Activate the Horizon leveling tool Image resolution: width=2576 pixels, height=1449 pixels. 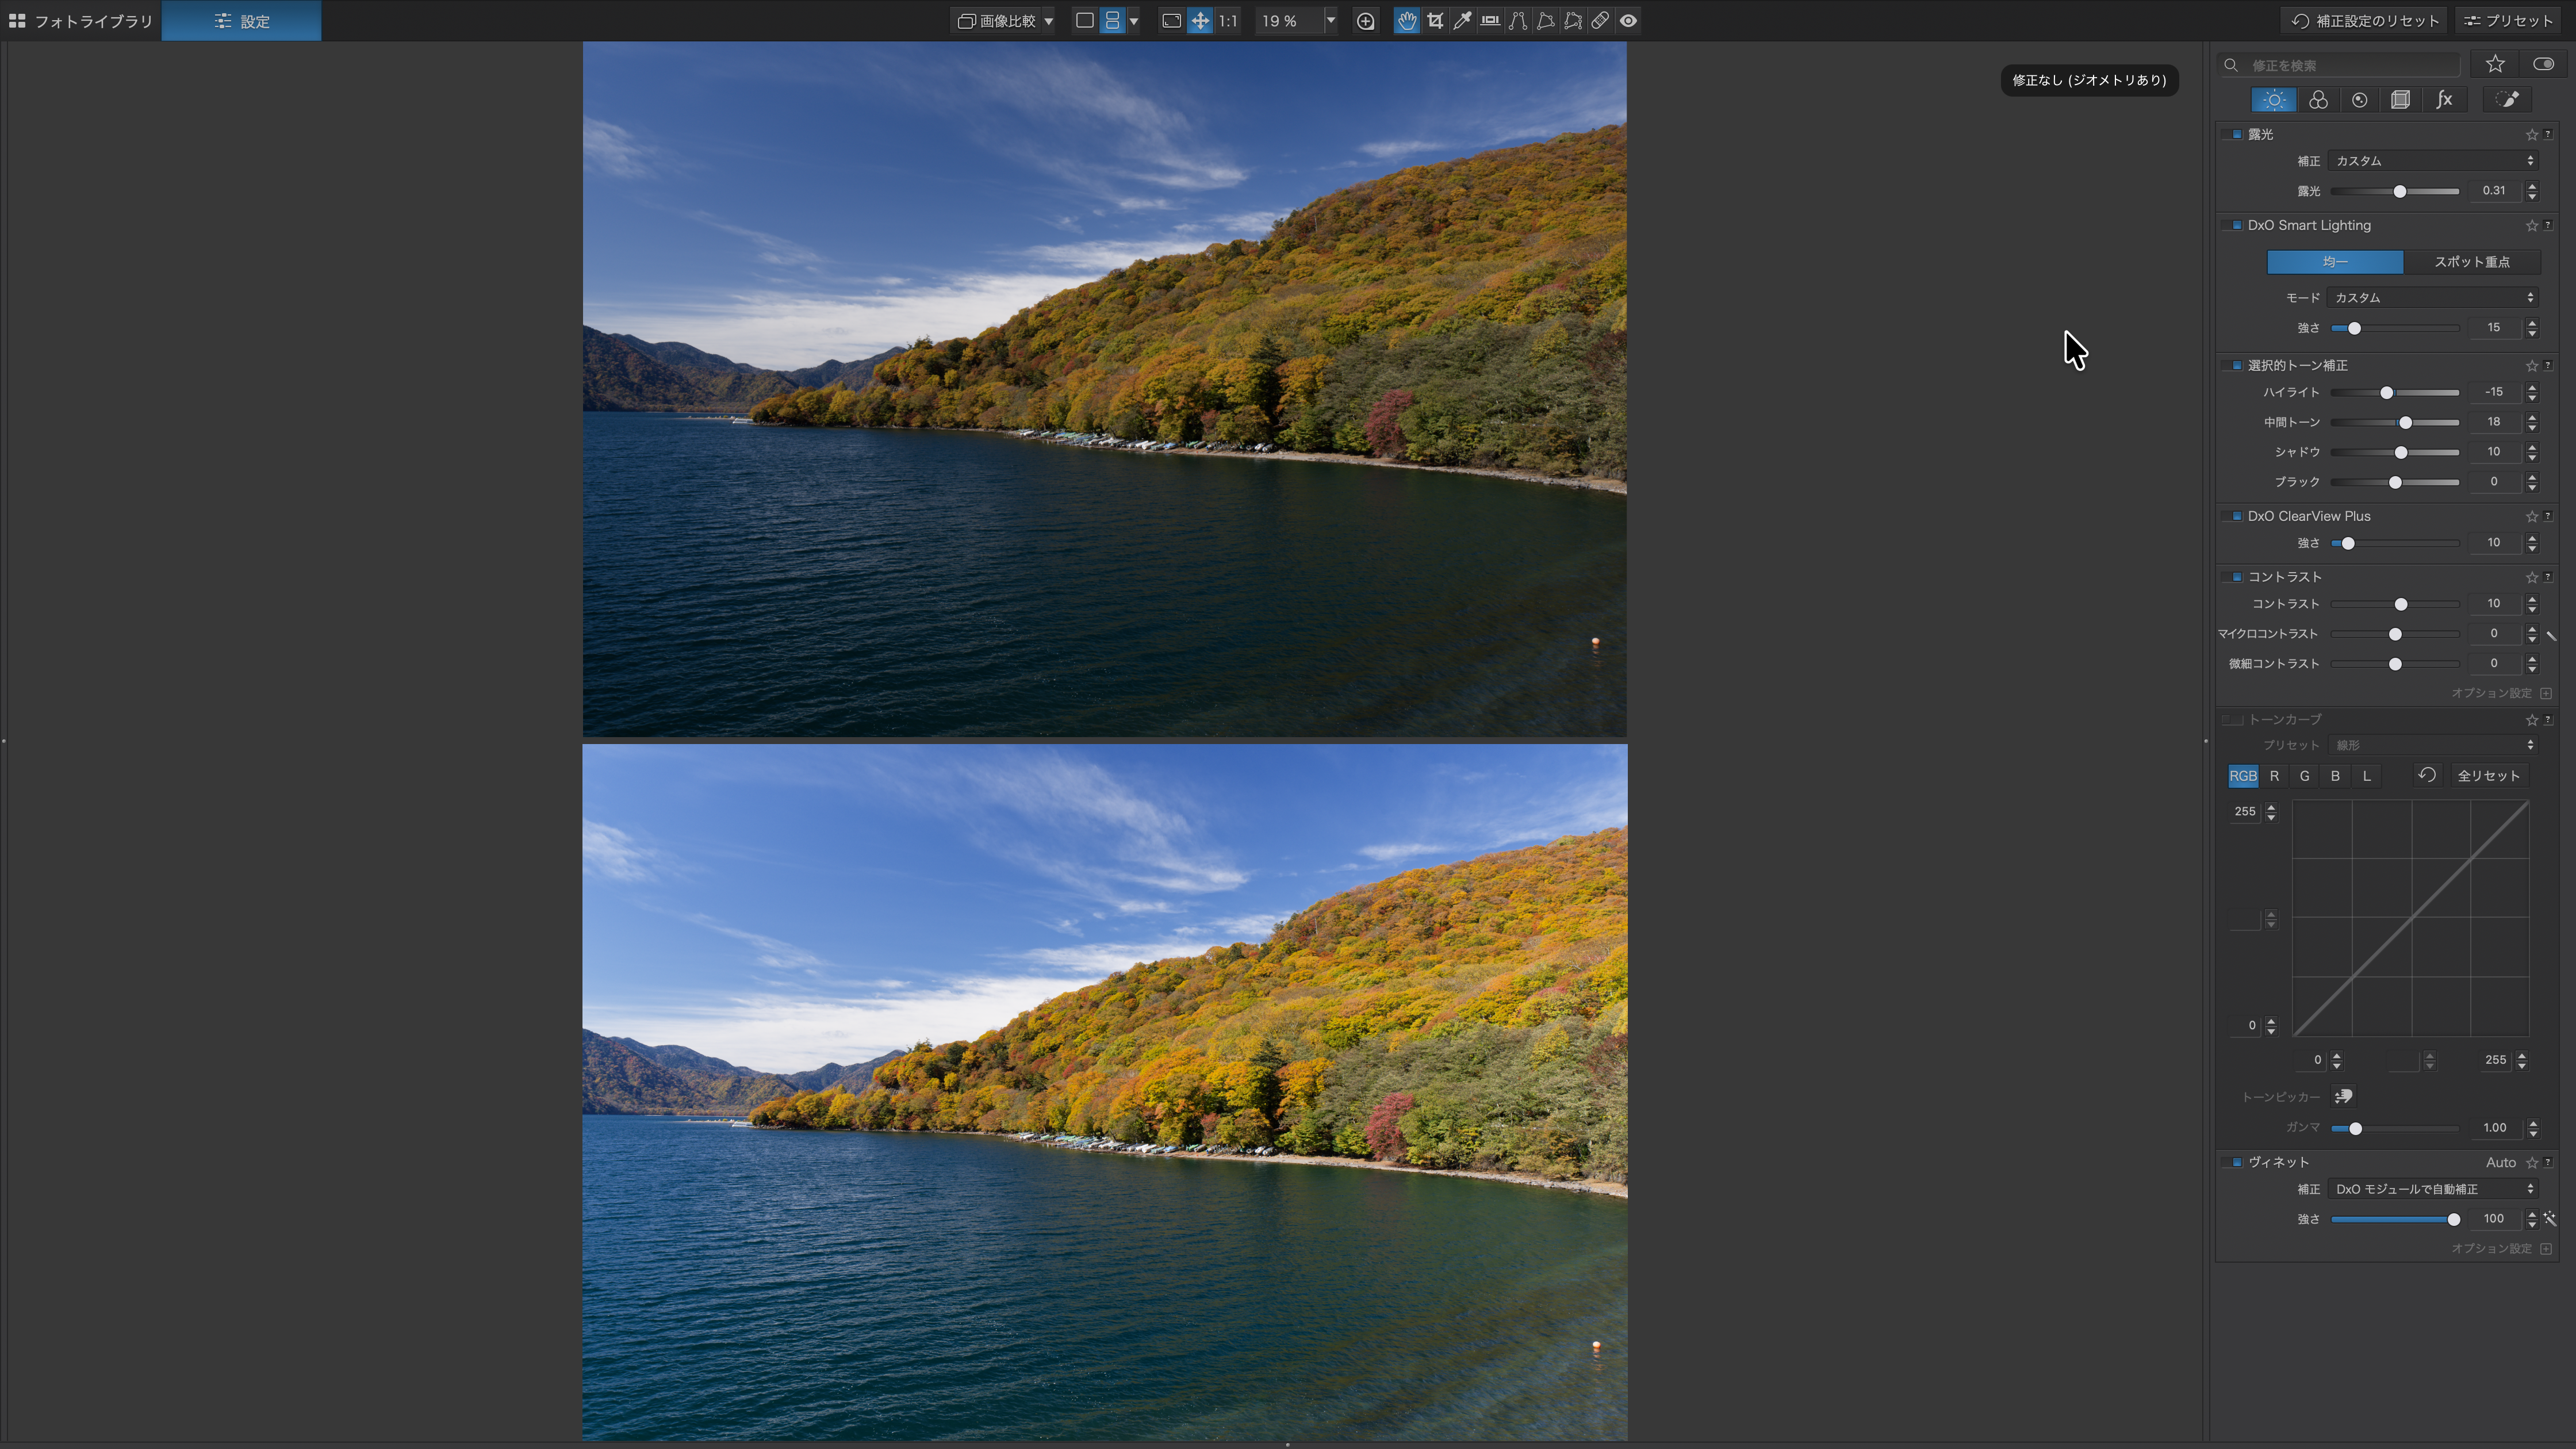point(1490,21)
